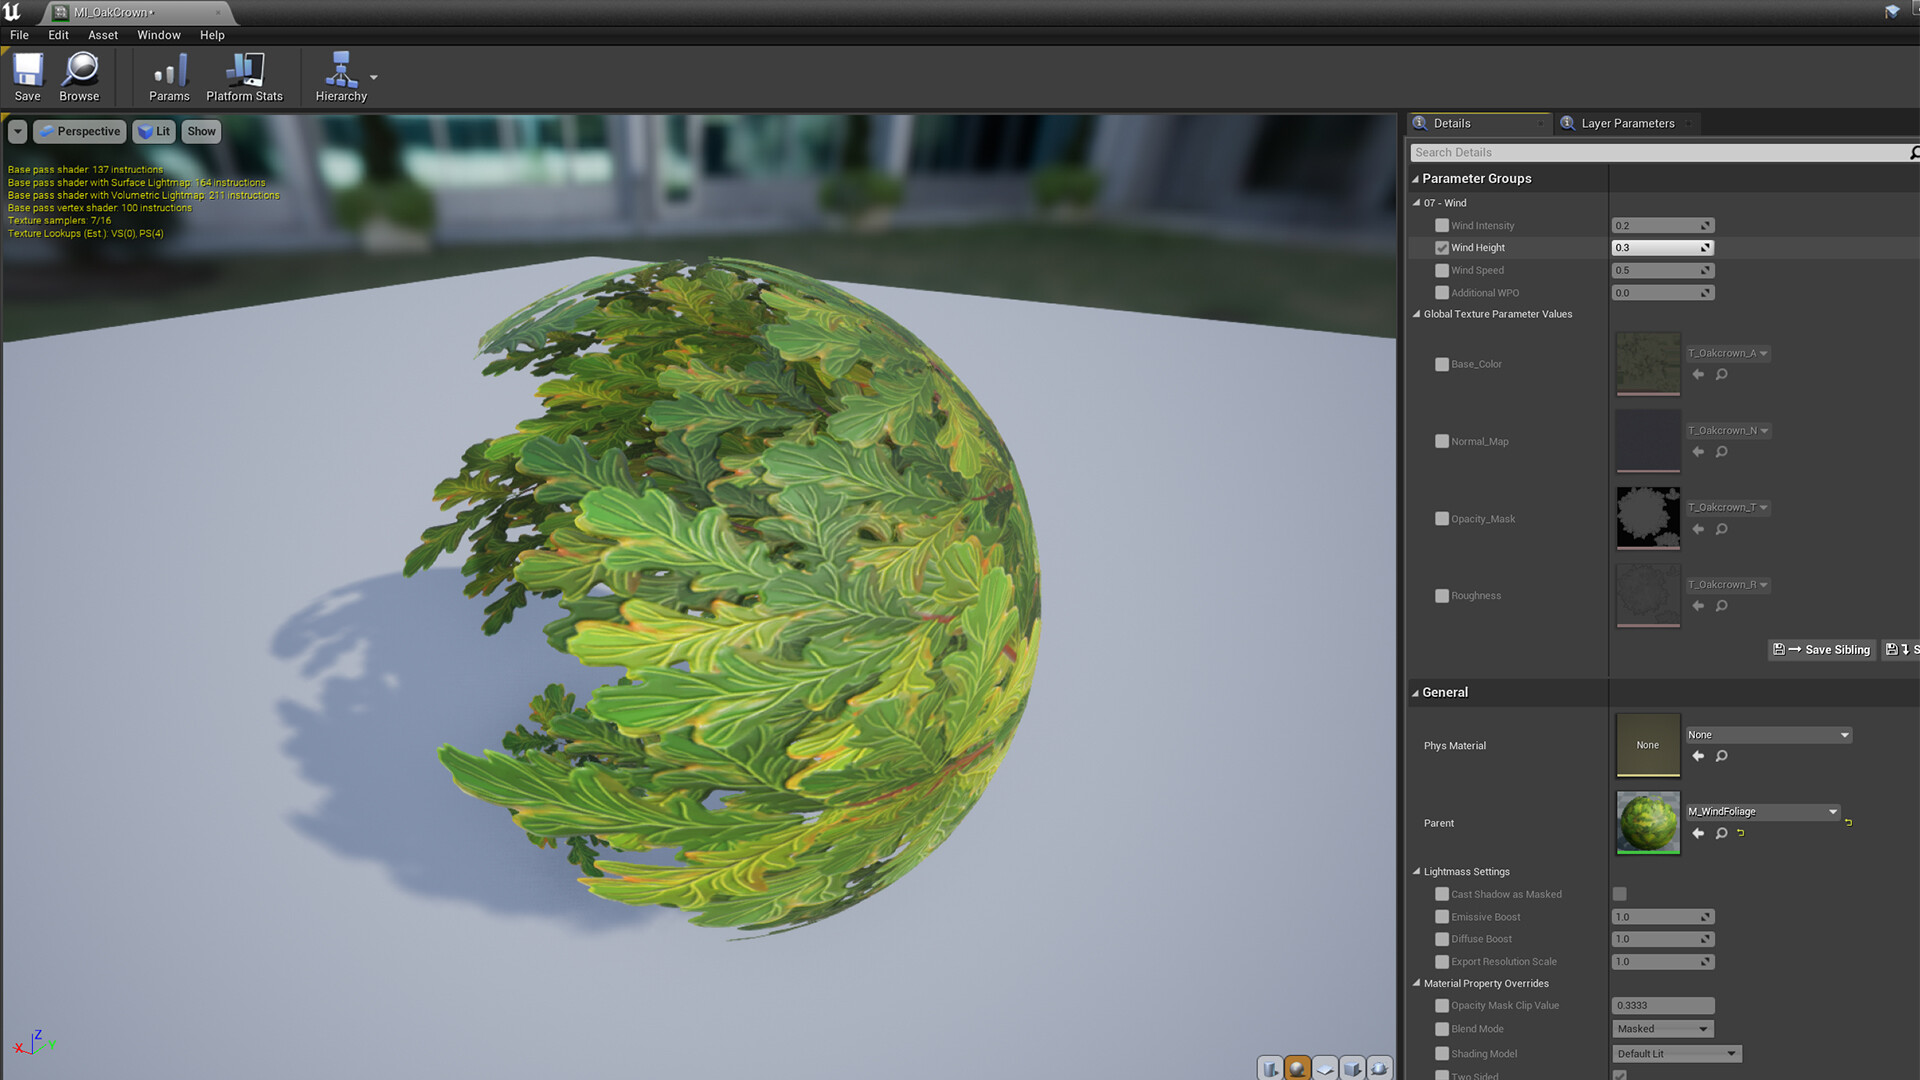The width and height of the screenshot is (1920, 1080).
Task: Click the Show button in the viewport
Action: pos(201,131)
